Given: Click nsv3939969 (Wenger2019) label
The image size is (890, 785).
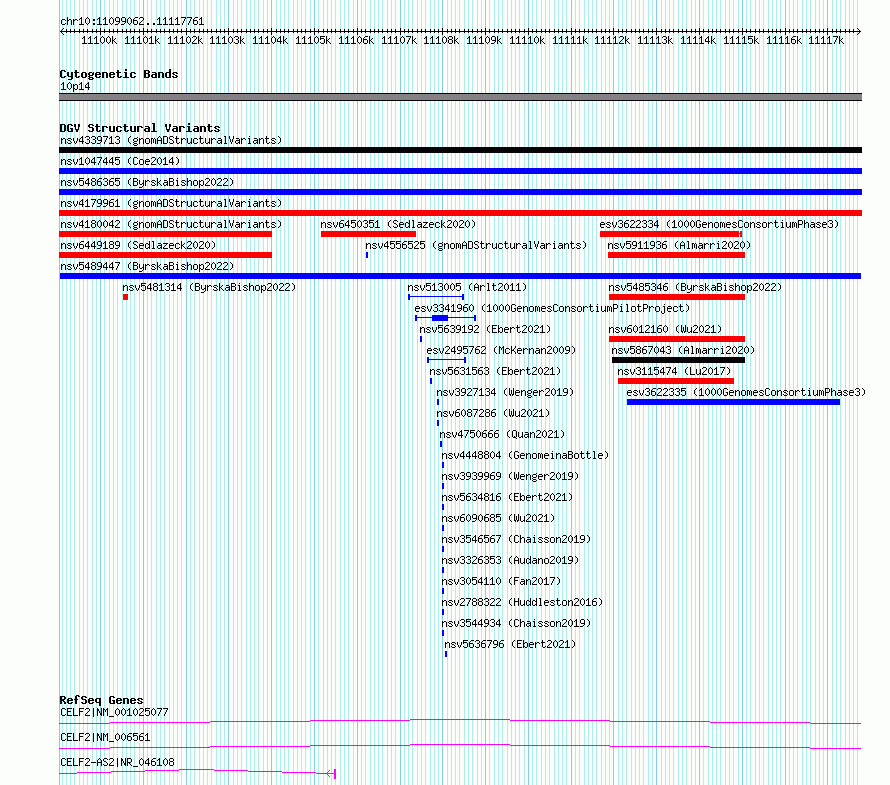Looking at the screenshot, I should click(x=510, y=476).
